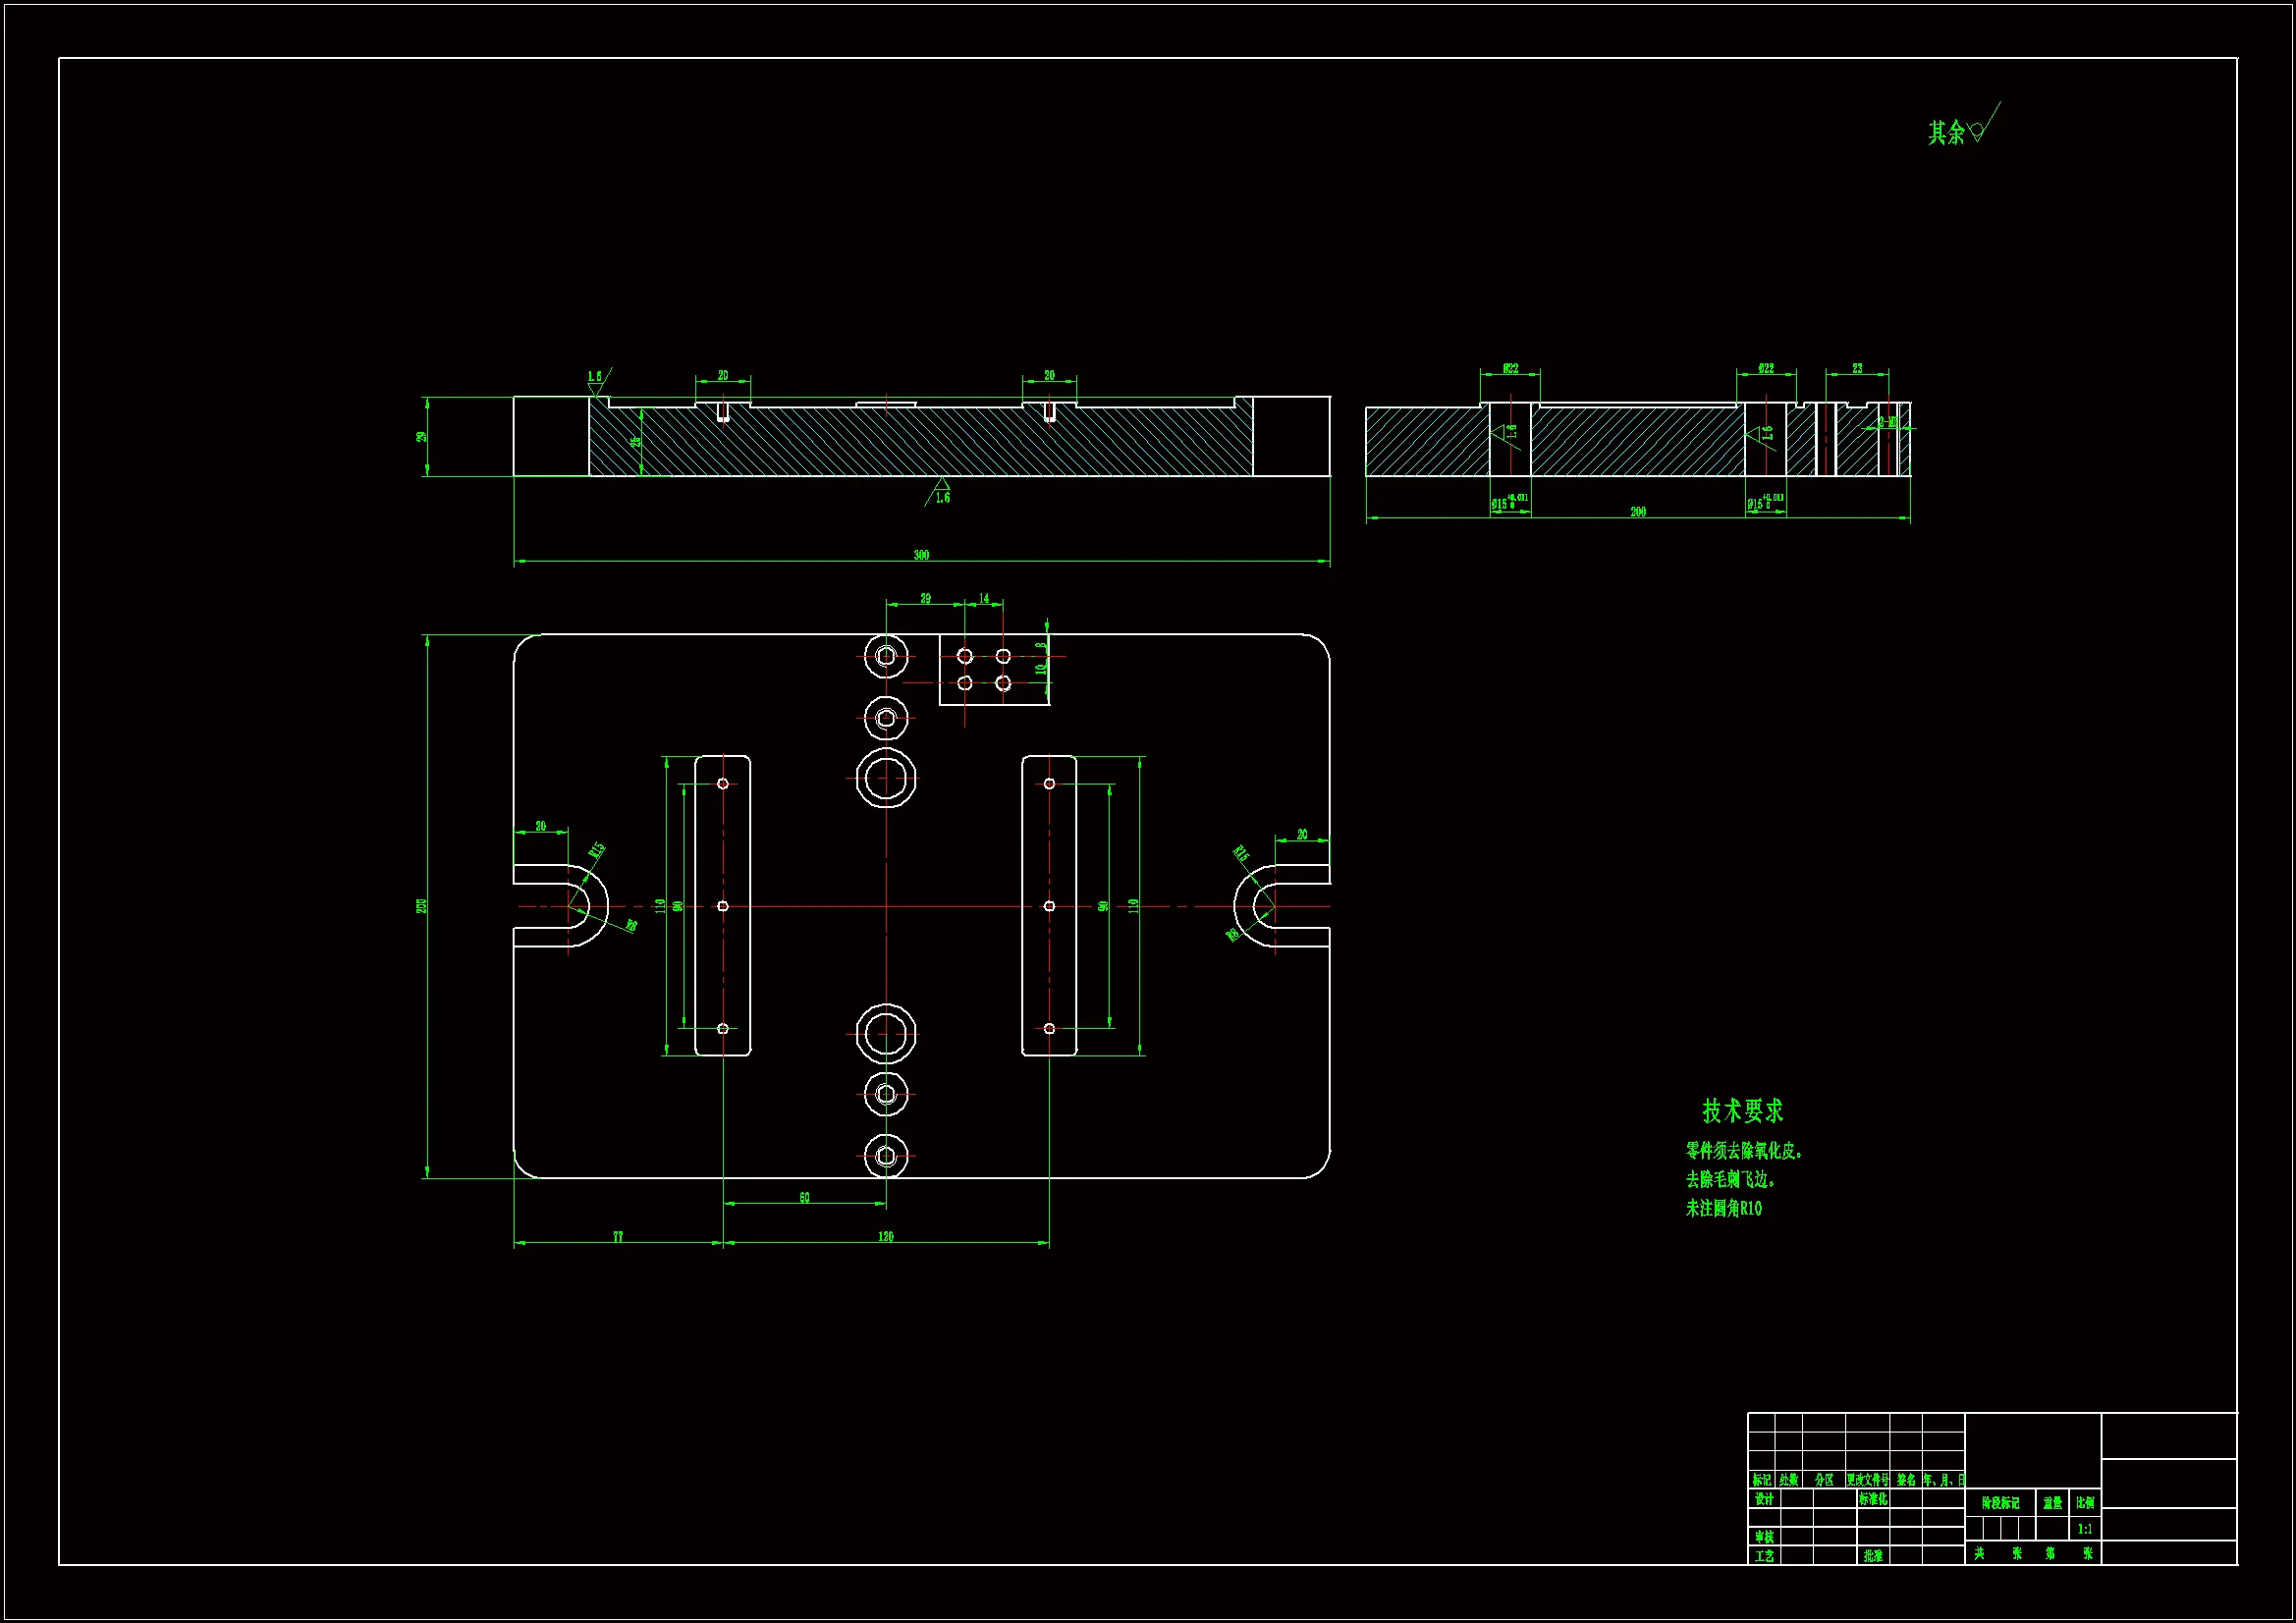This screenshot has height=1623, width=2296.
Task: Select the 120 dimension below the plan view
Action: pyautogui.click(x=886, y=1237)
